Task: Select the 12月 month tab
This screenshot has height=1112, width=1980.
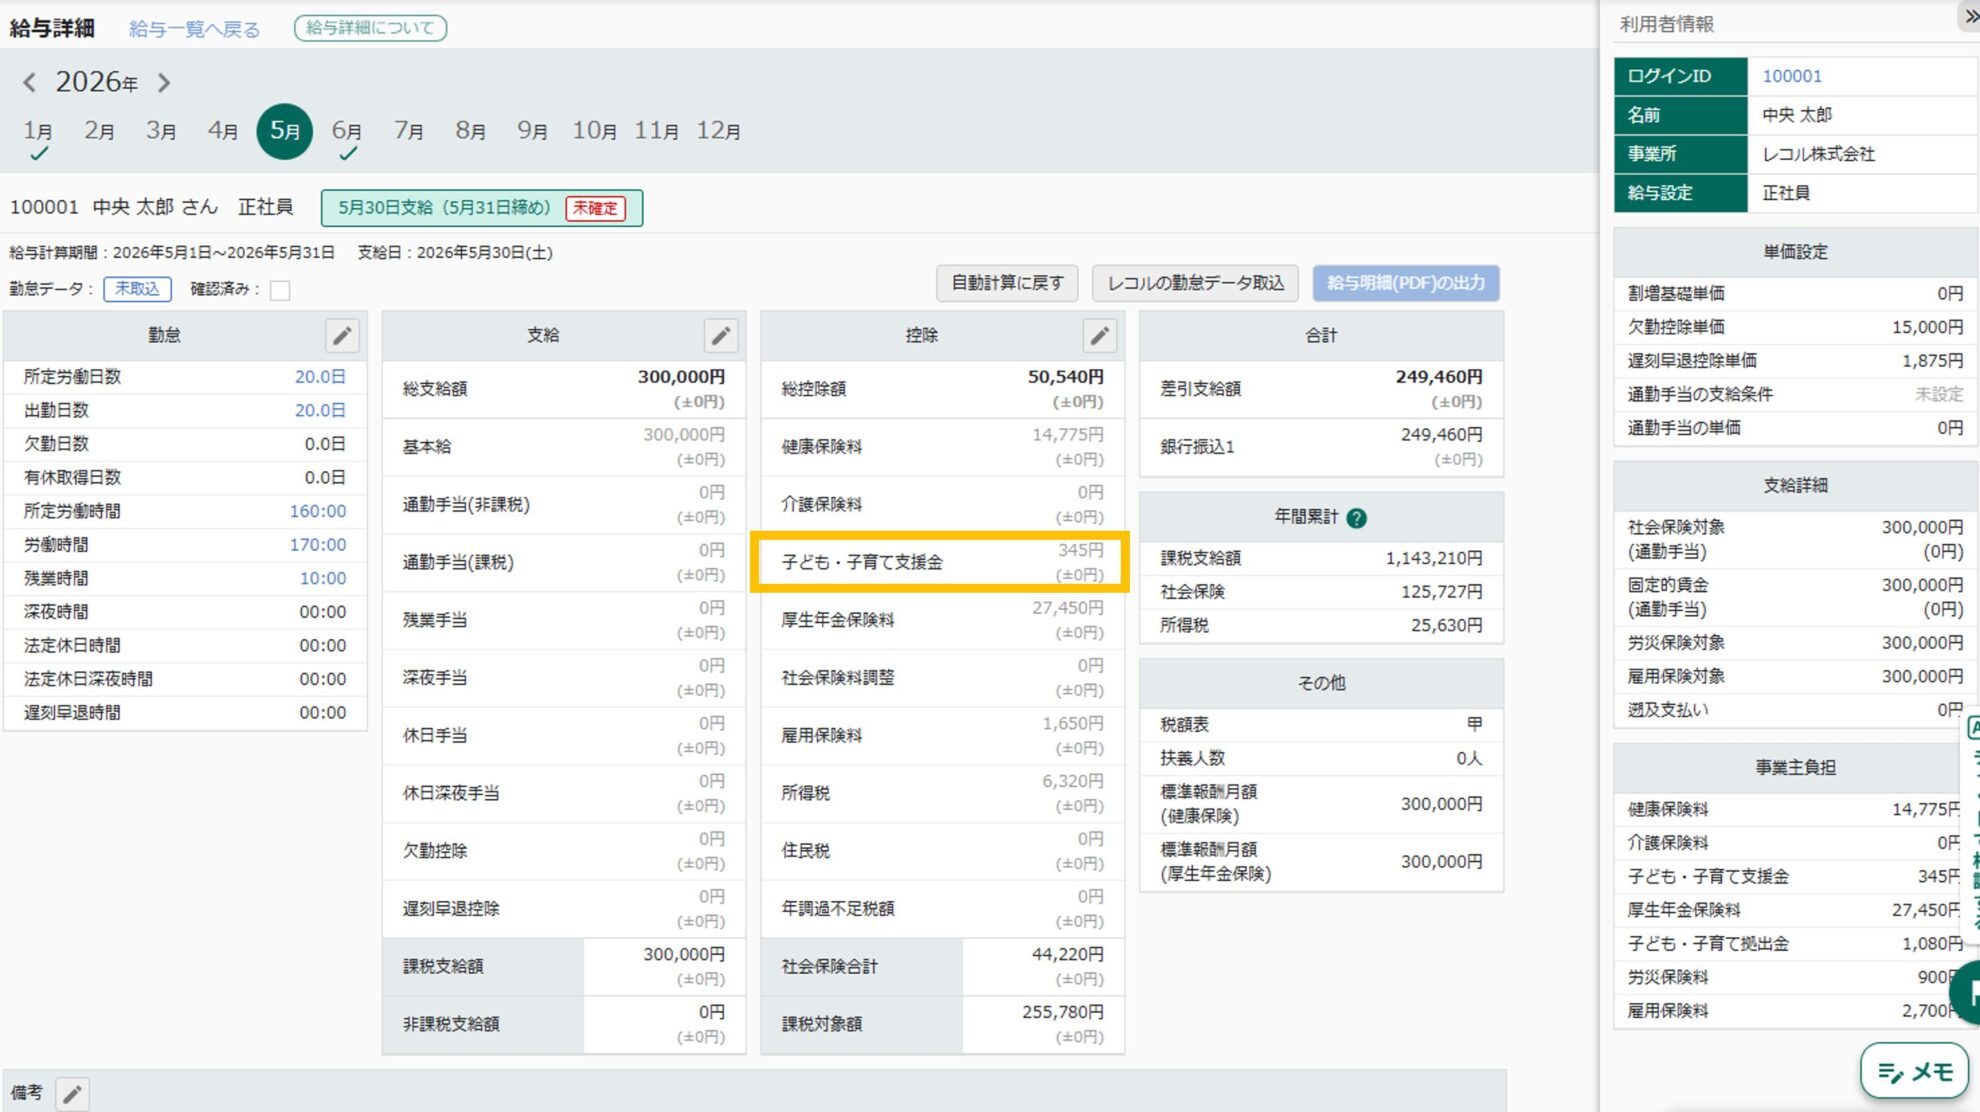Action: (x=718, y=131)
